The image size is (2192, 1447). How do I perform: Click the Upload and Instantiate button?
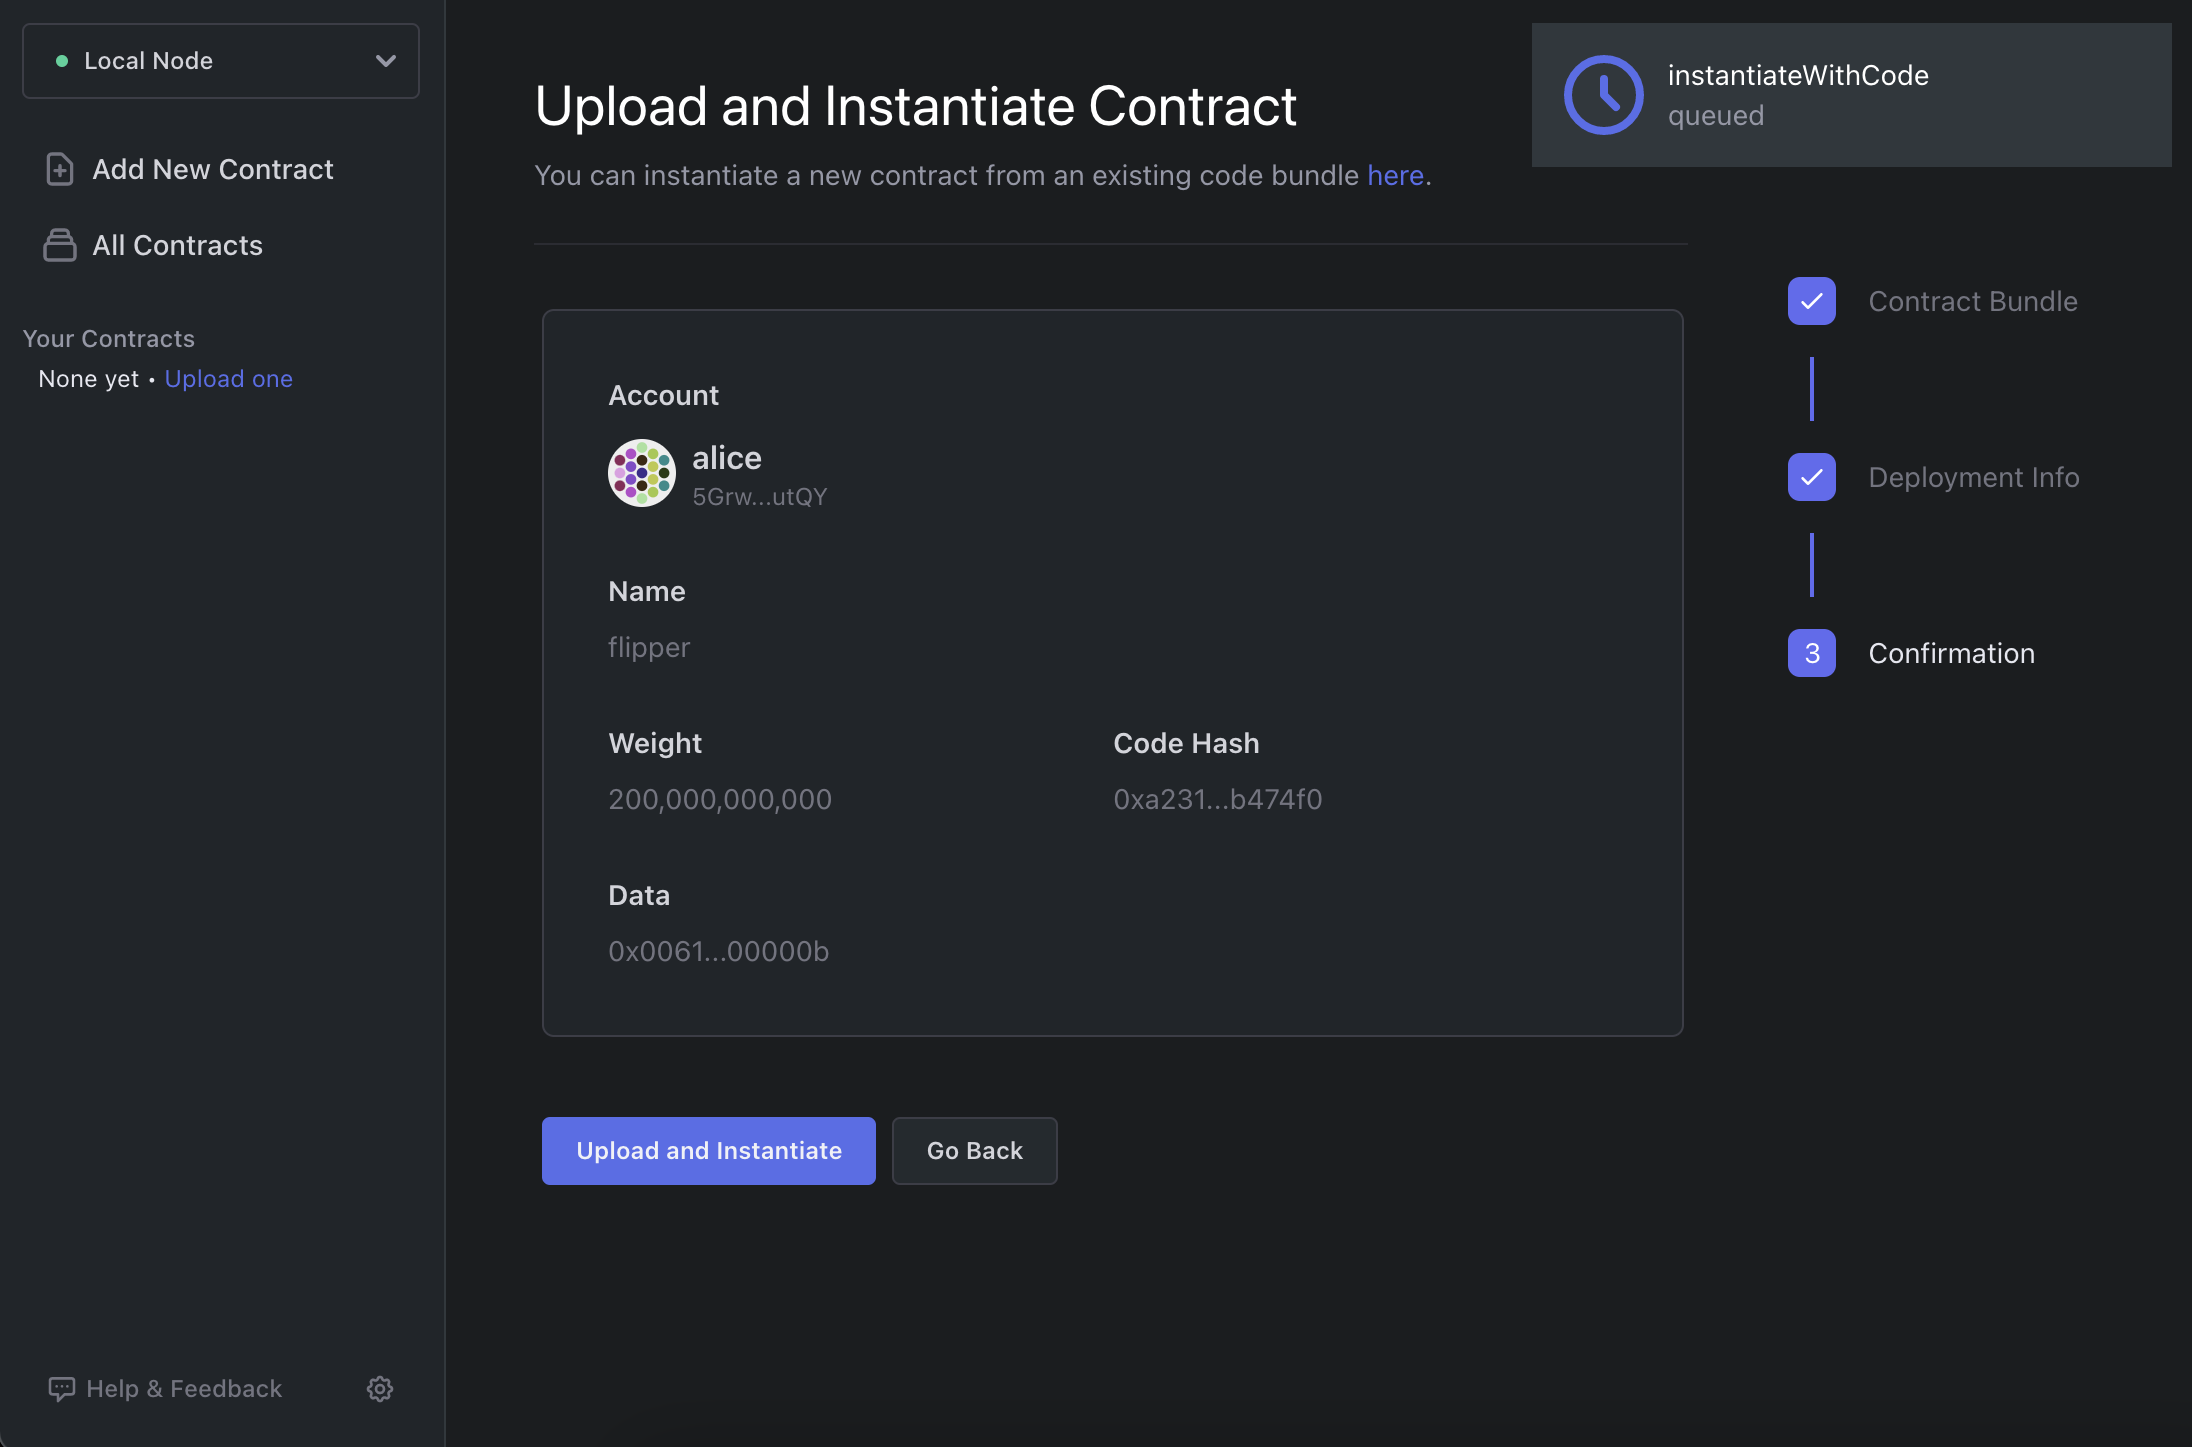coord(709,1150)
